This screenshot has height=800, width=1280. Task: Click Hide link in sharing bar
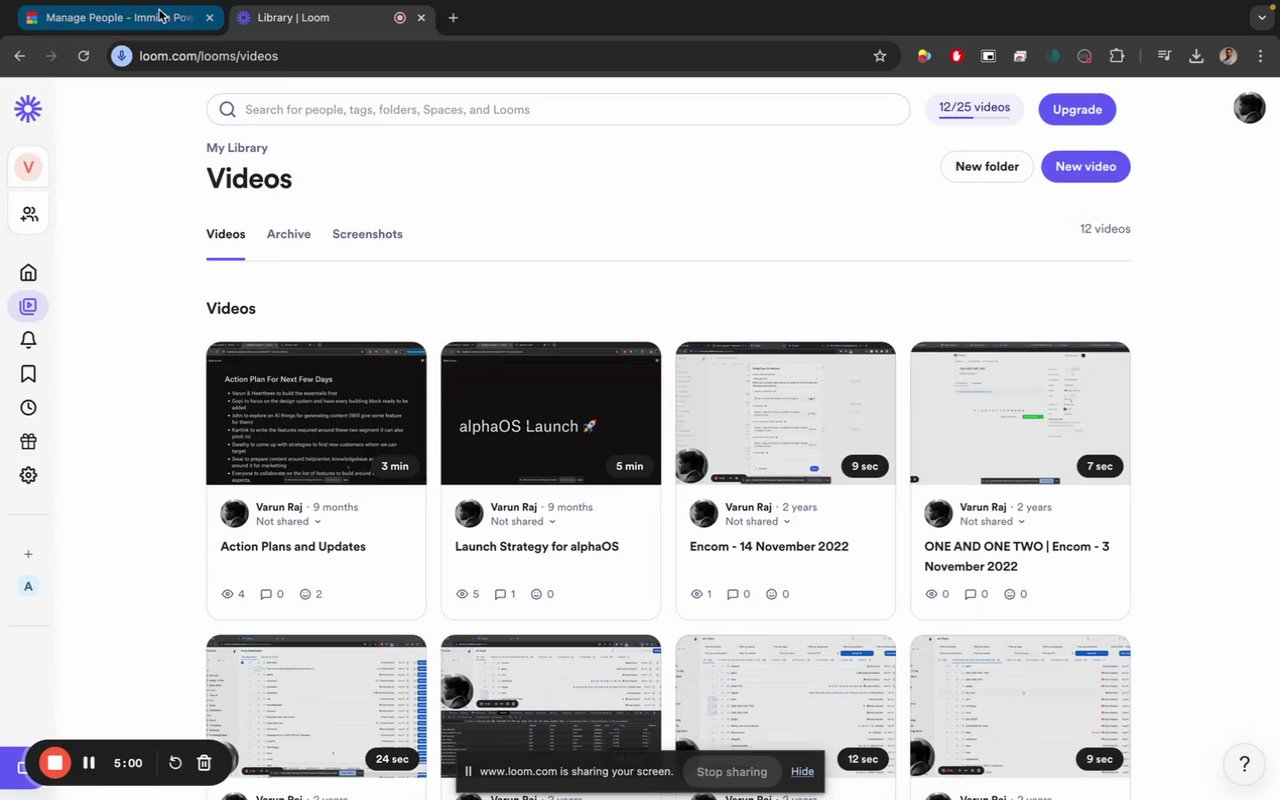[802, 771]
